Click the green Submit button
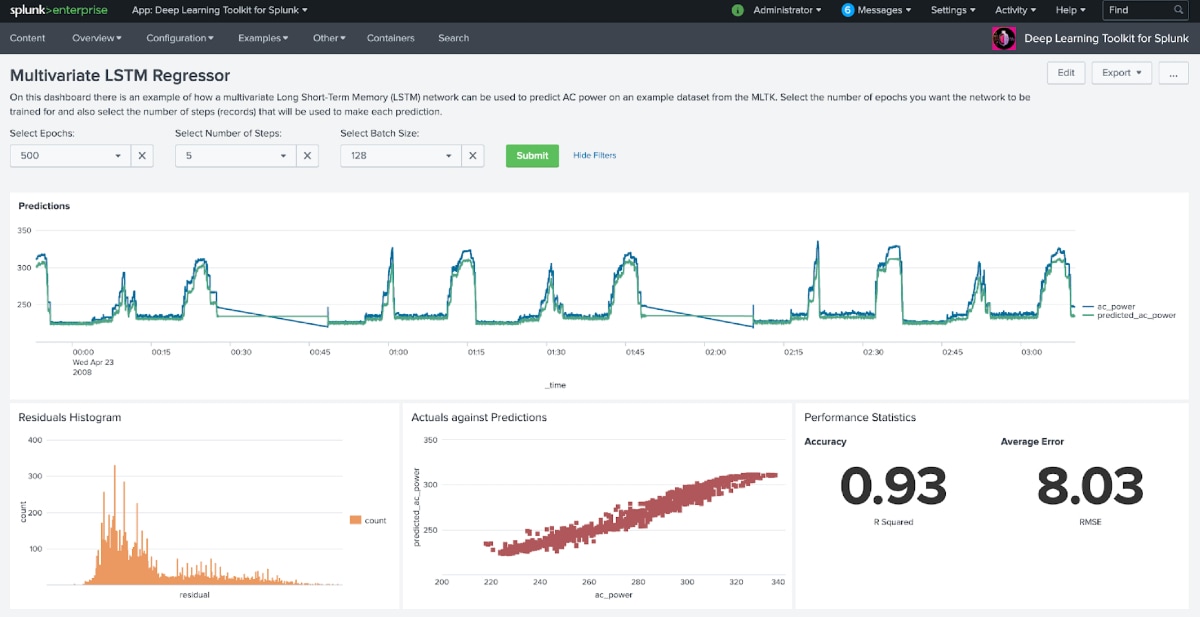Screen dimensions: 1200x617 (532, 156)
